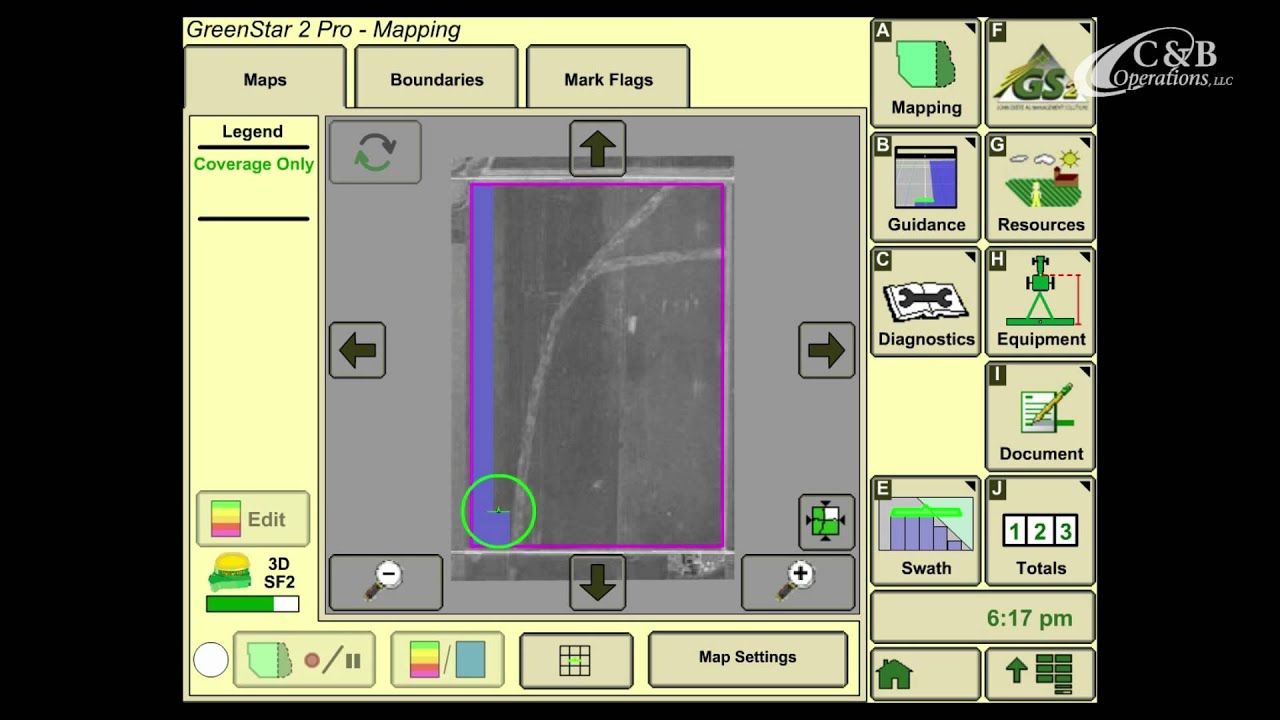
Task: Select the Mark Flags tab
Action: 608,78
